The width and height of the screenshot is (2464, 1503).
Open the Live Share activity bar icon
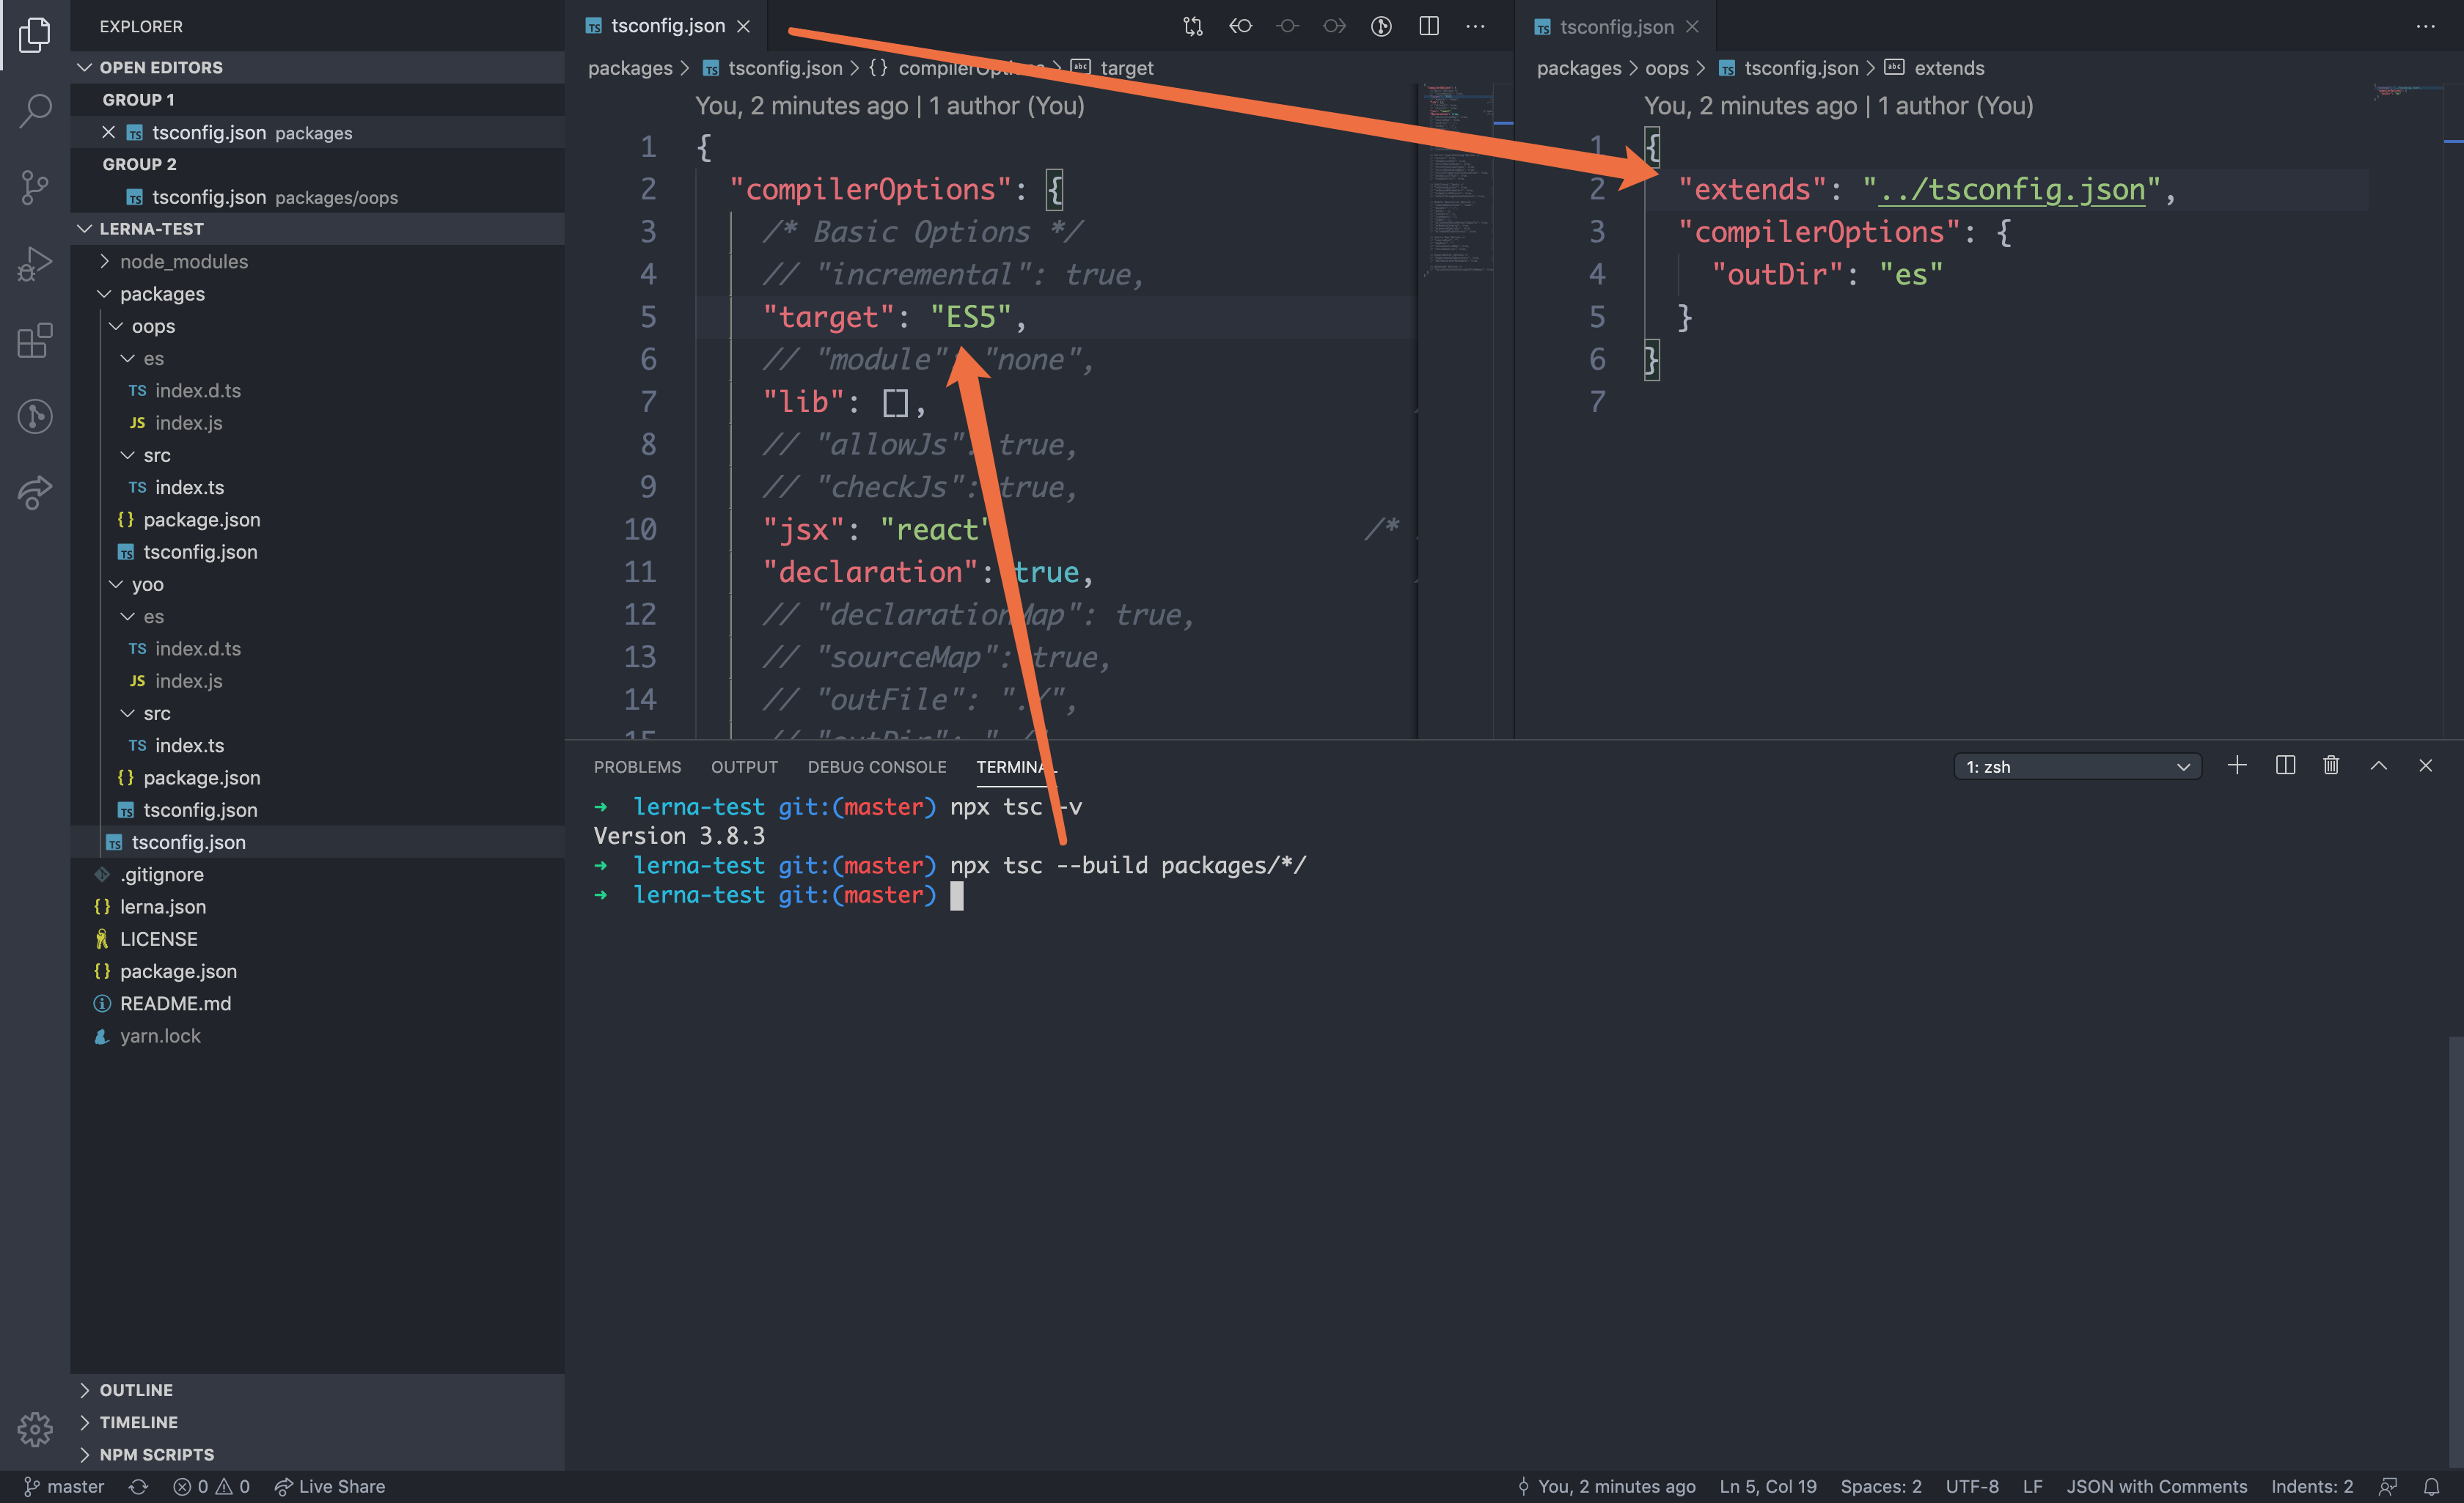point(35,492)
